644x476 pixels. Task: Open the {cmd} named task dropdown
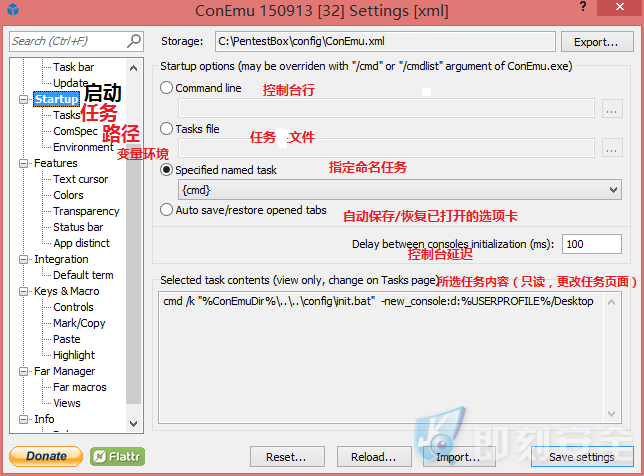(x=400, y=190)
